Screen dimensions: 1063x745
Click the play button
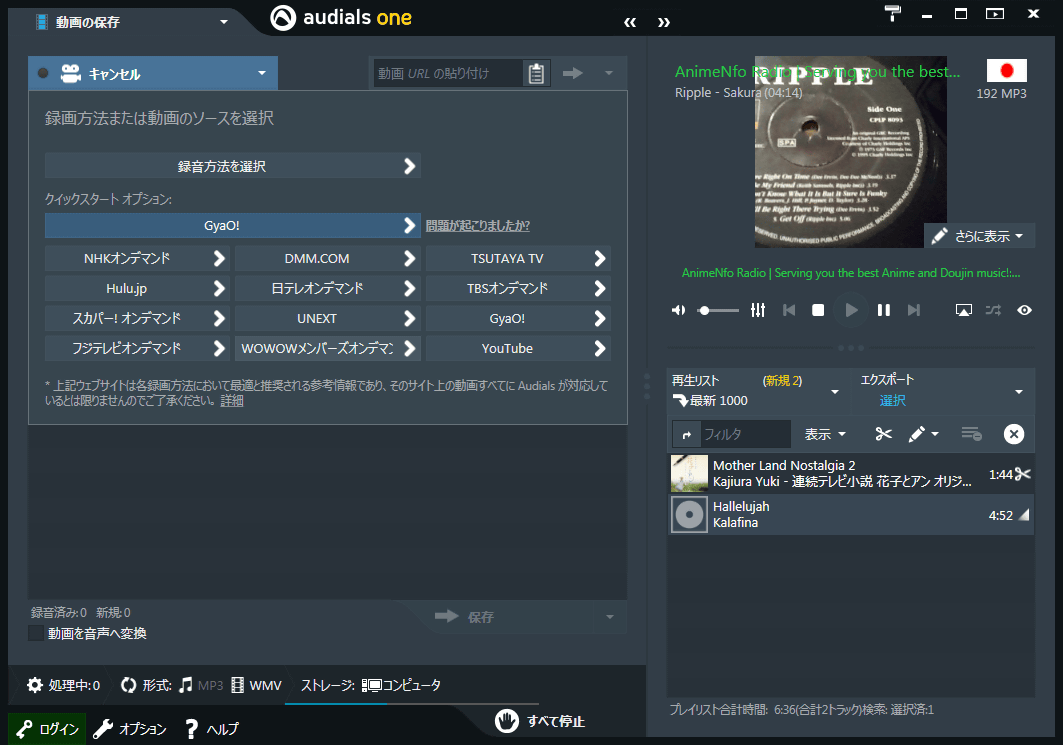[851, 310]
